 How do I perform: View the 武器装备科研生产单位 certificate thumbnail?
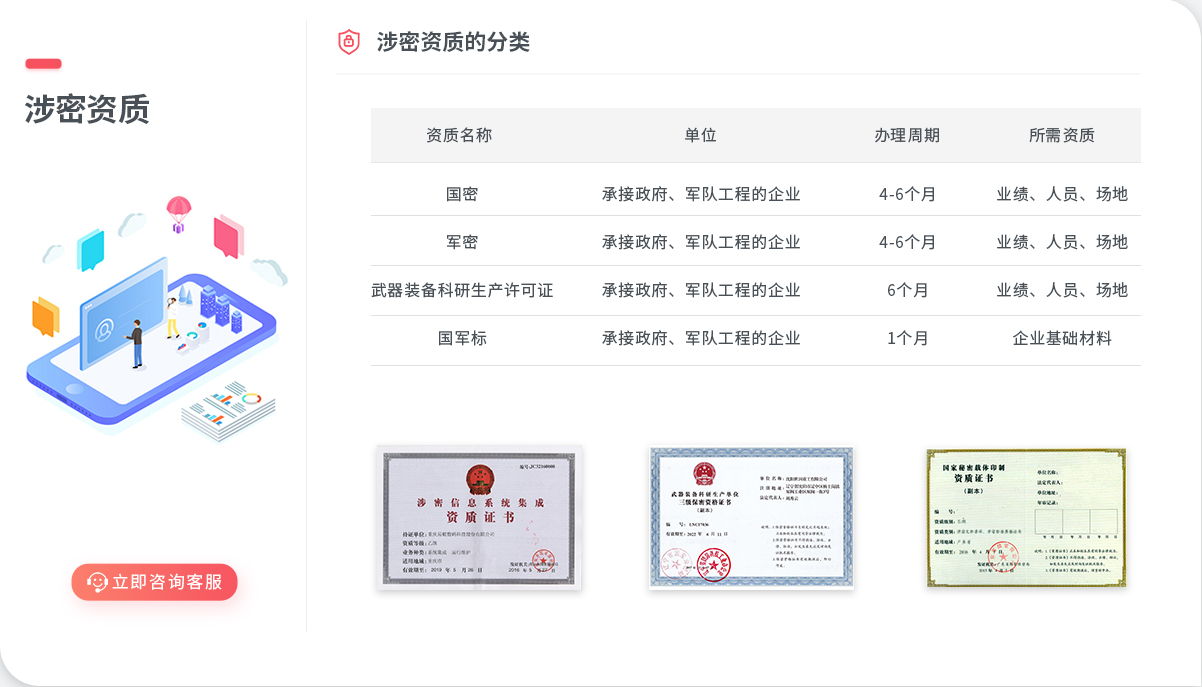pos(750,517)
